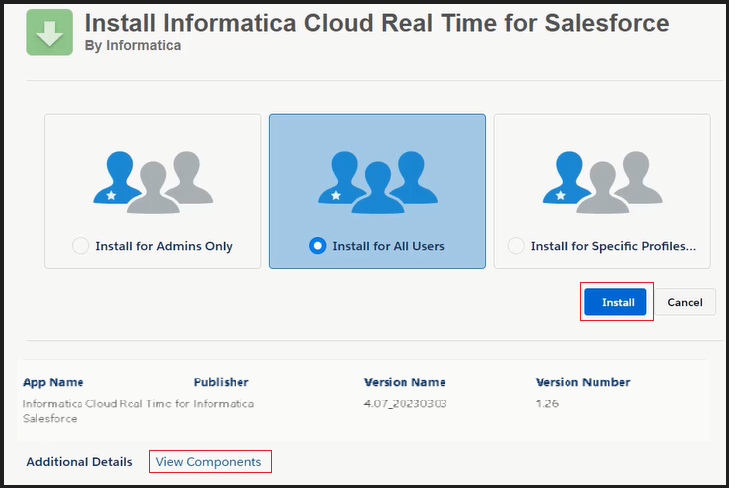Click the Version Name column header
The height and width of the screenshot is (488, 737).
pyautogui.click(x=405, y=382)
